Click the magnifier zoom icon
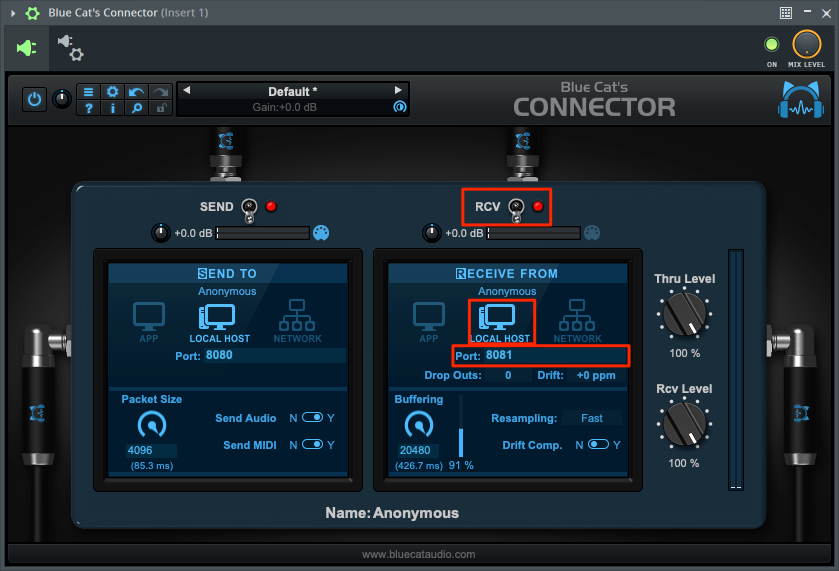 pos(136,108)
